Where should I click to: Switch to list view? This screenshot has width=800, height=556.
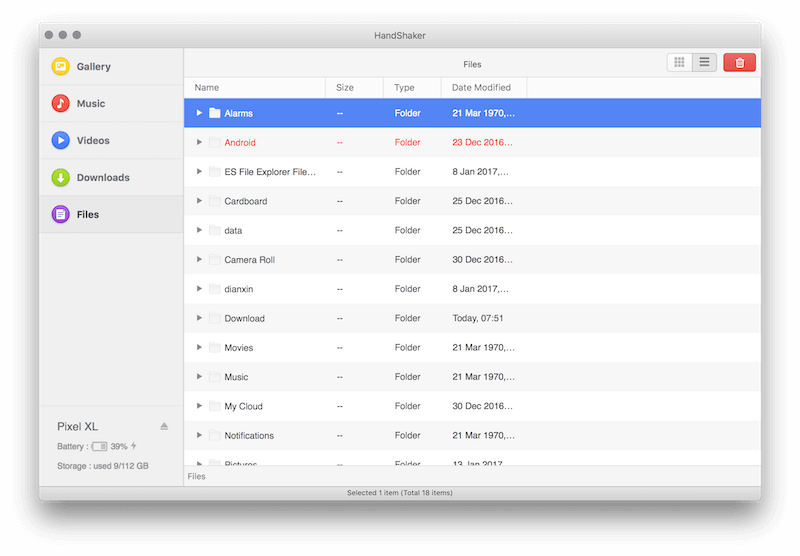[704, 63]
